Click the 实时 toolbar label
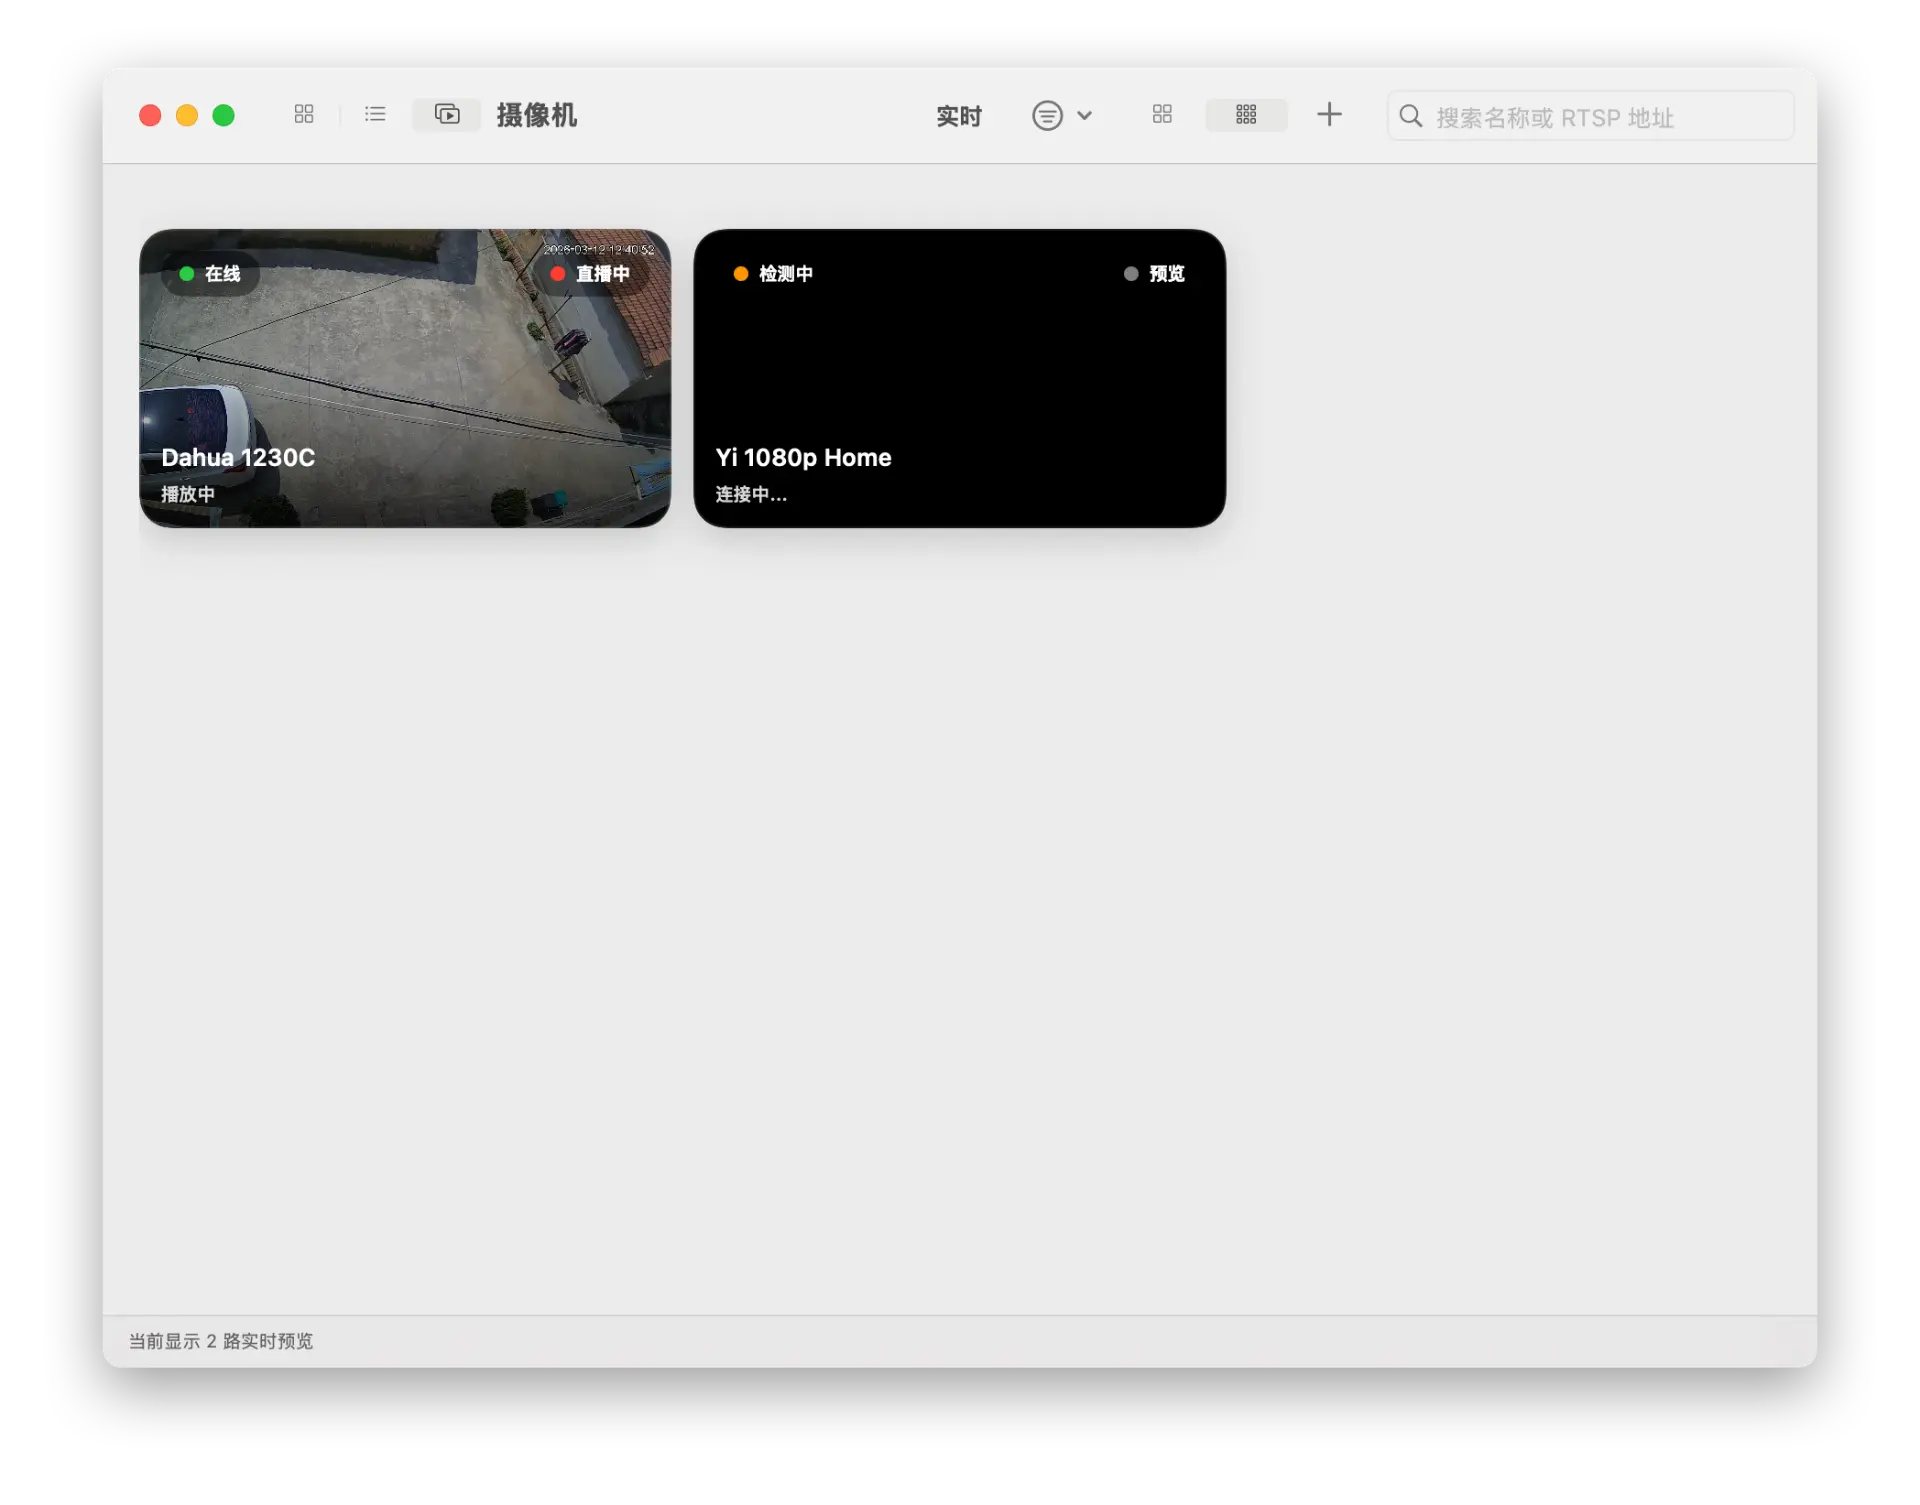This screenshot has width=1920, height=1505. tap(958, 116)
